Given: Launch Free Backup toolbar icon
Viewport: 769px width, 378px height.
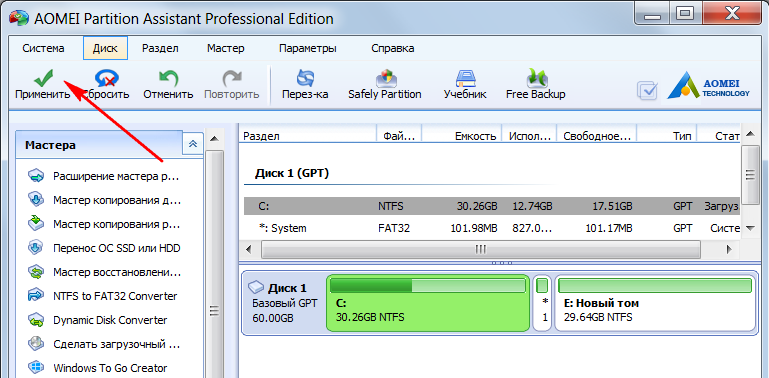Looking at the screenshot, I should 536,78.
